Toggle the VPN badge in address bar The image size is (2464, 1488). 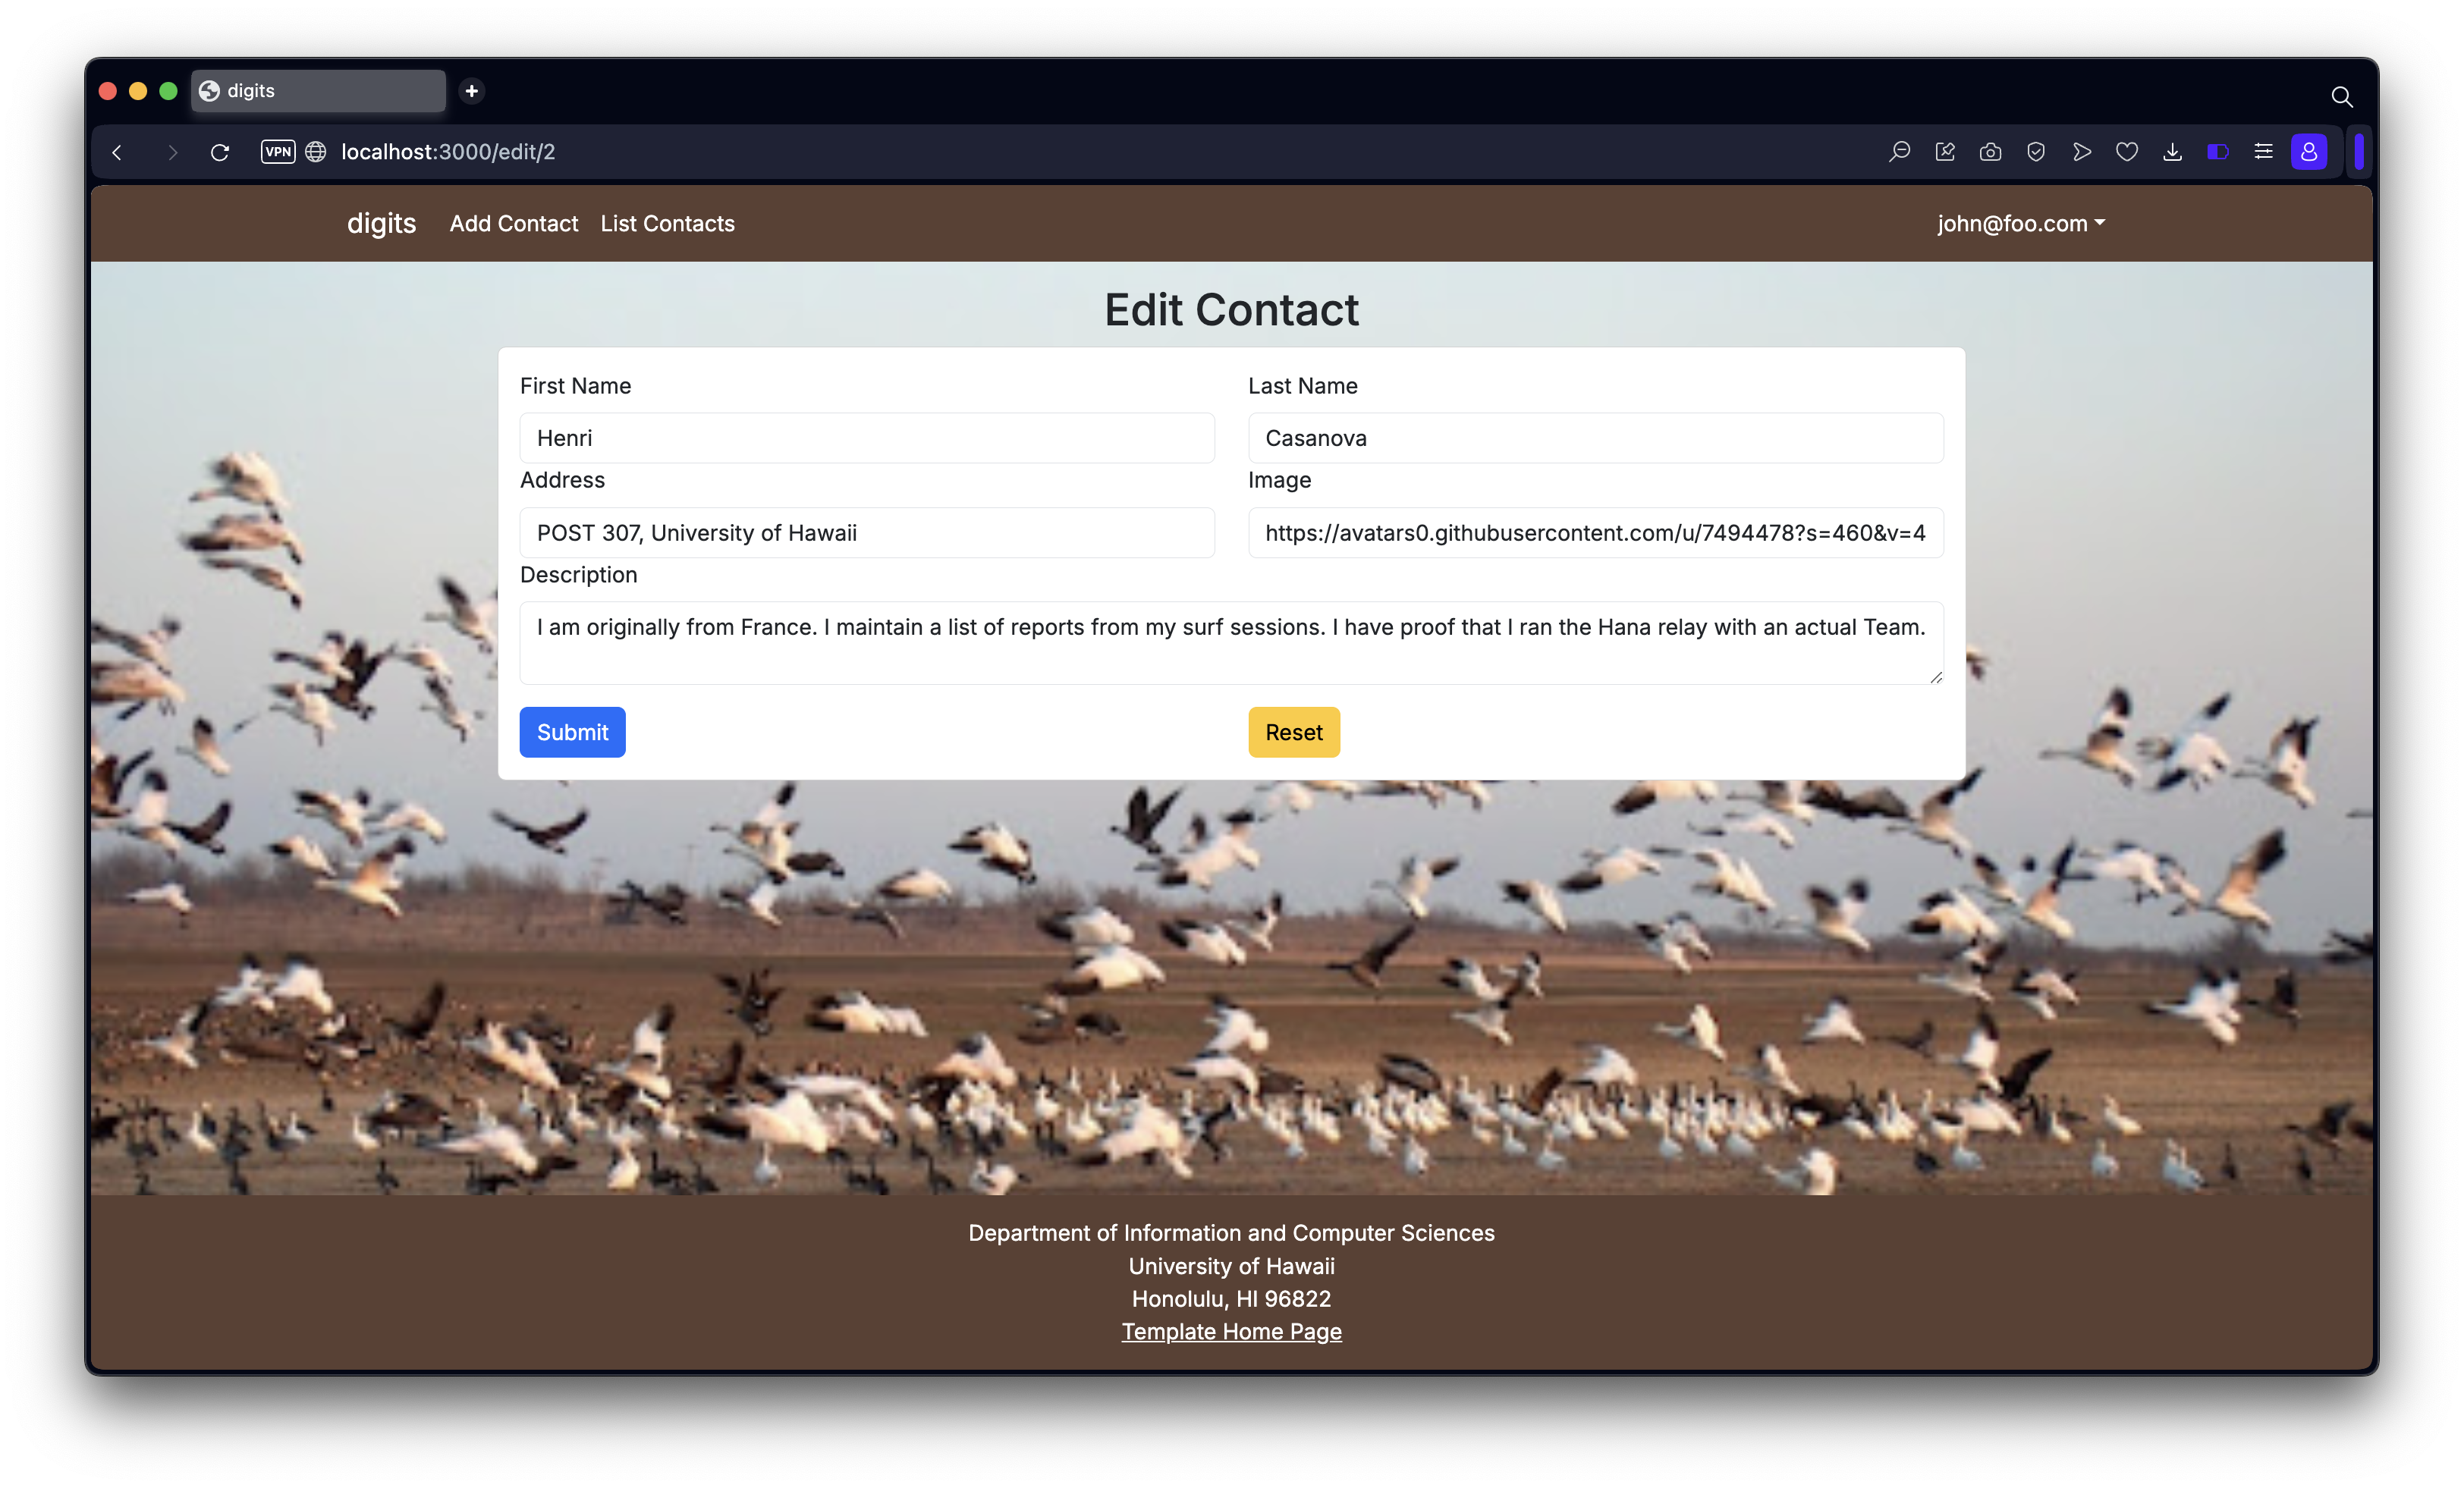coord(278,152)
